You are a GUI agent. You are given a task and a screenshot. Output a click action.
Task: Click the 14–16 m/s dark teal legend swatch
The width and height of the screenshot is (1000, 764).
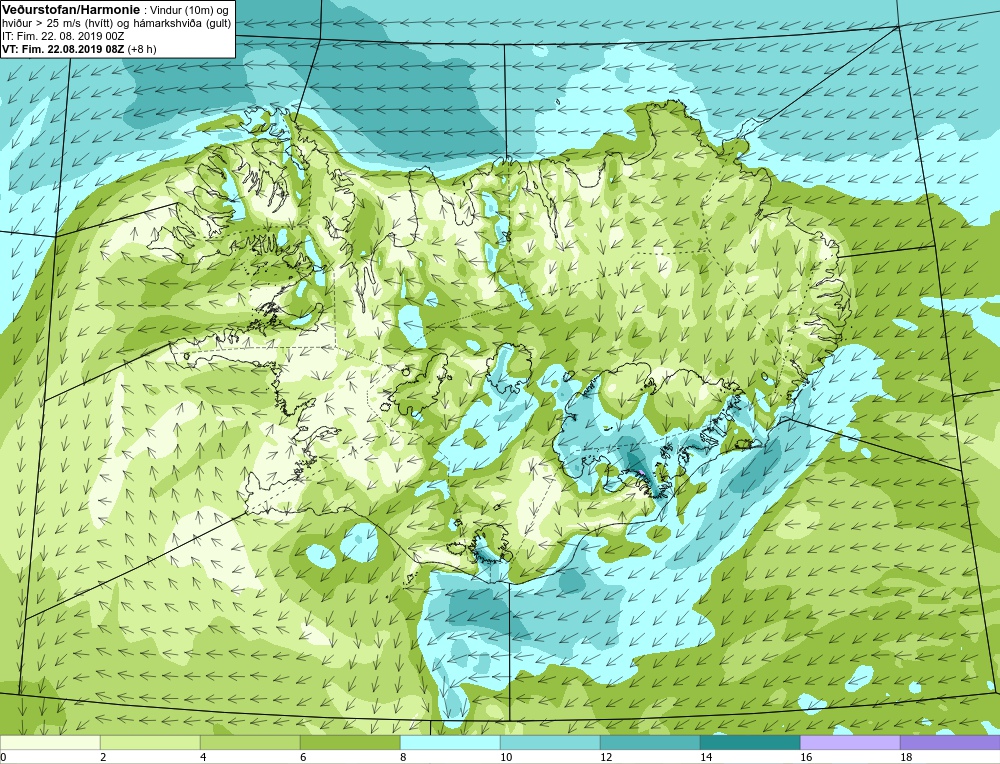click(x=750, y=742)
